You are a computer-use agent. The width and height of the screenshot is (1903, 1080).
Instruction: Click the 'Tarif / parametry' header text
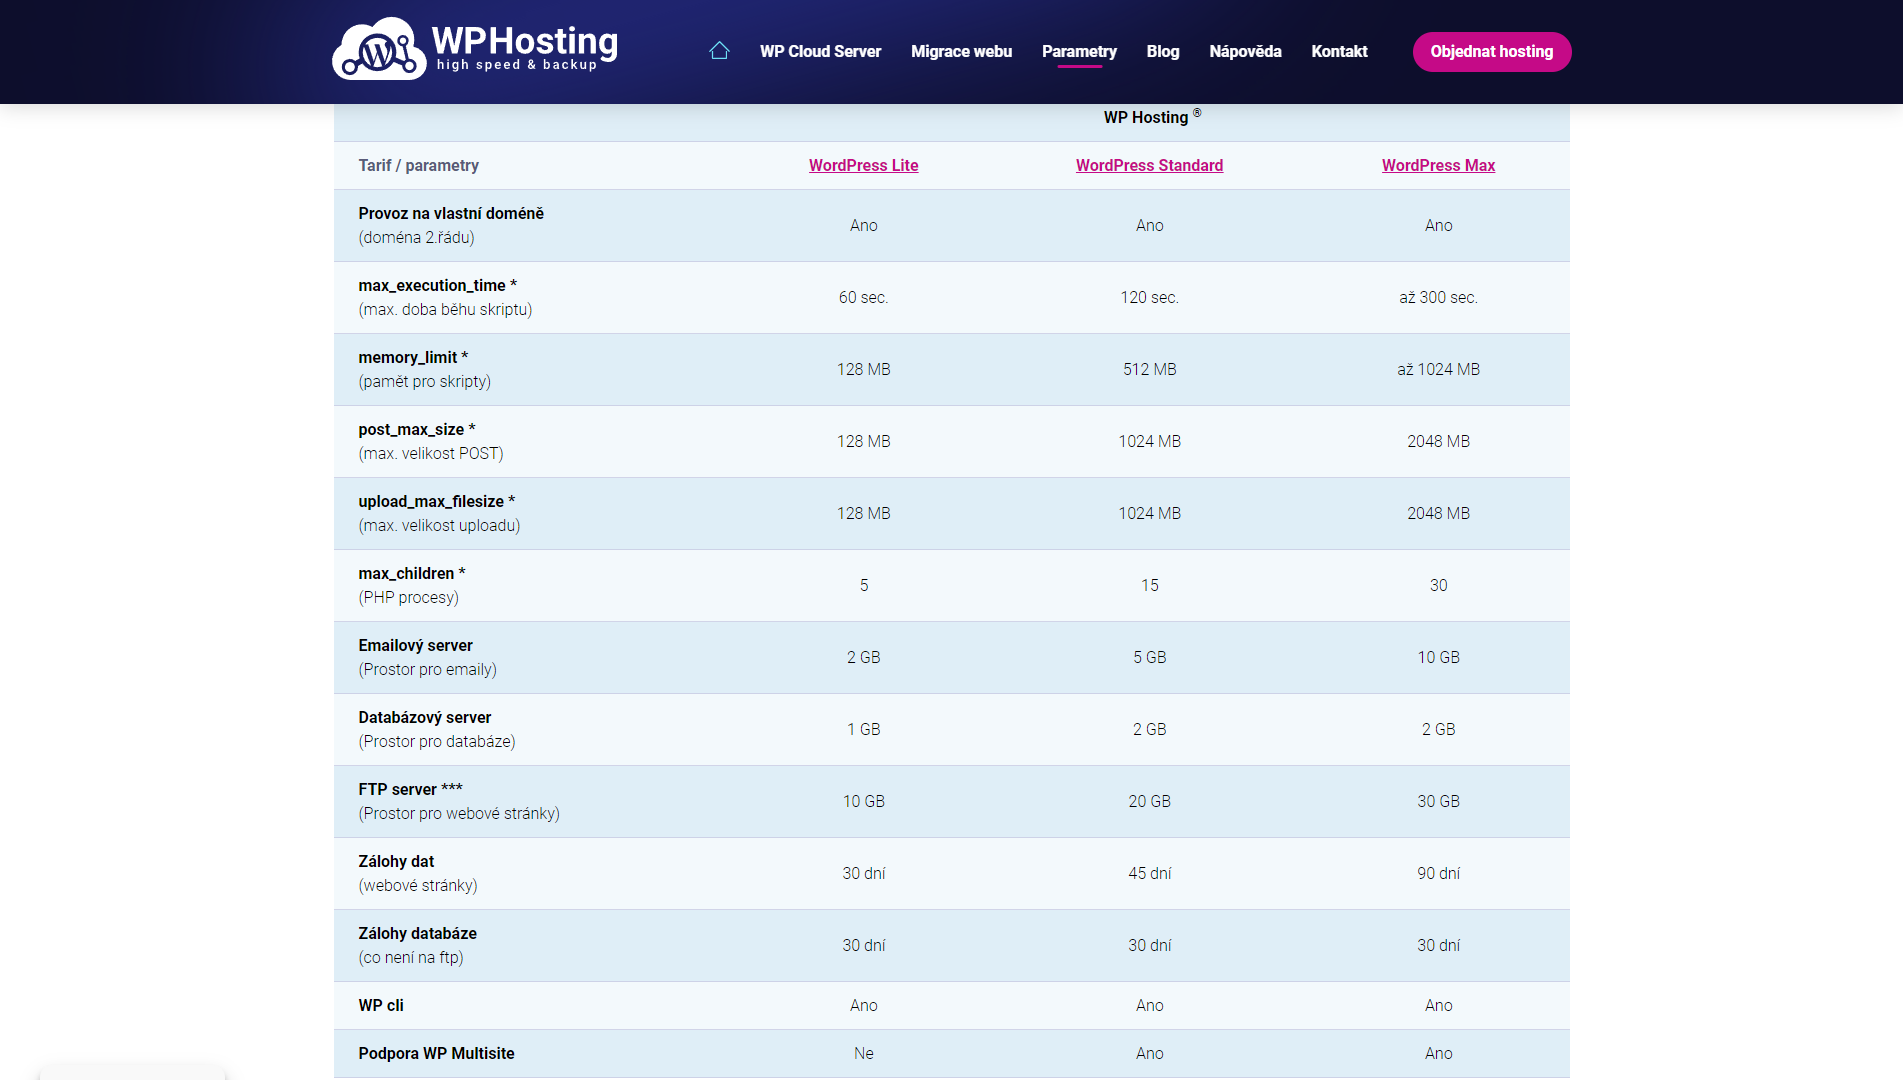pos(418,166)
